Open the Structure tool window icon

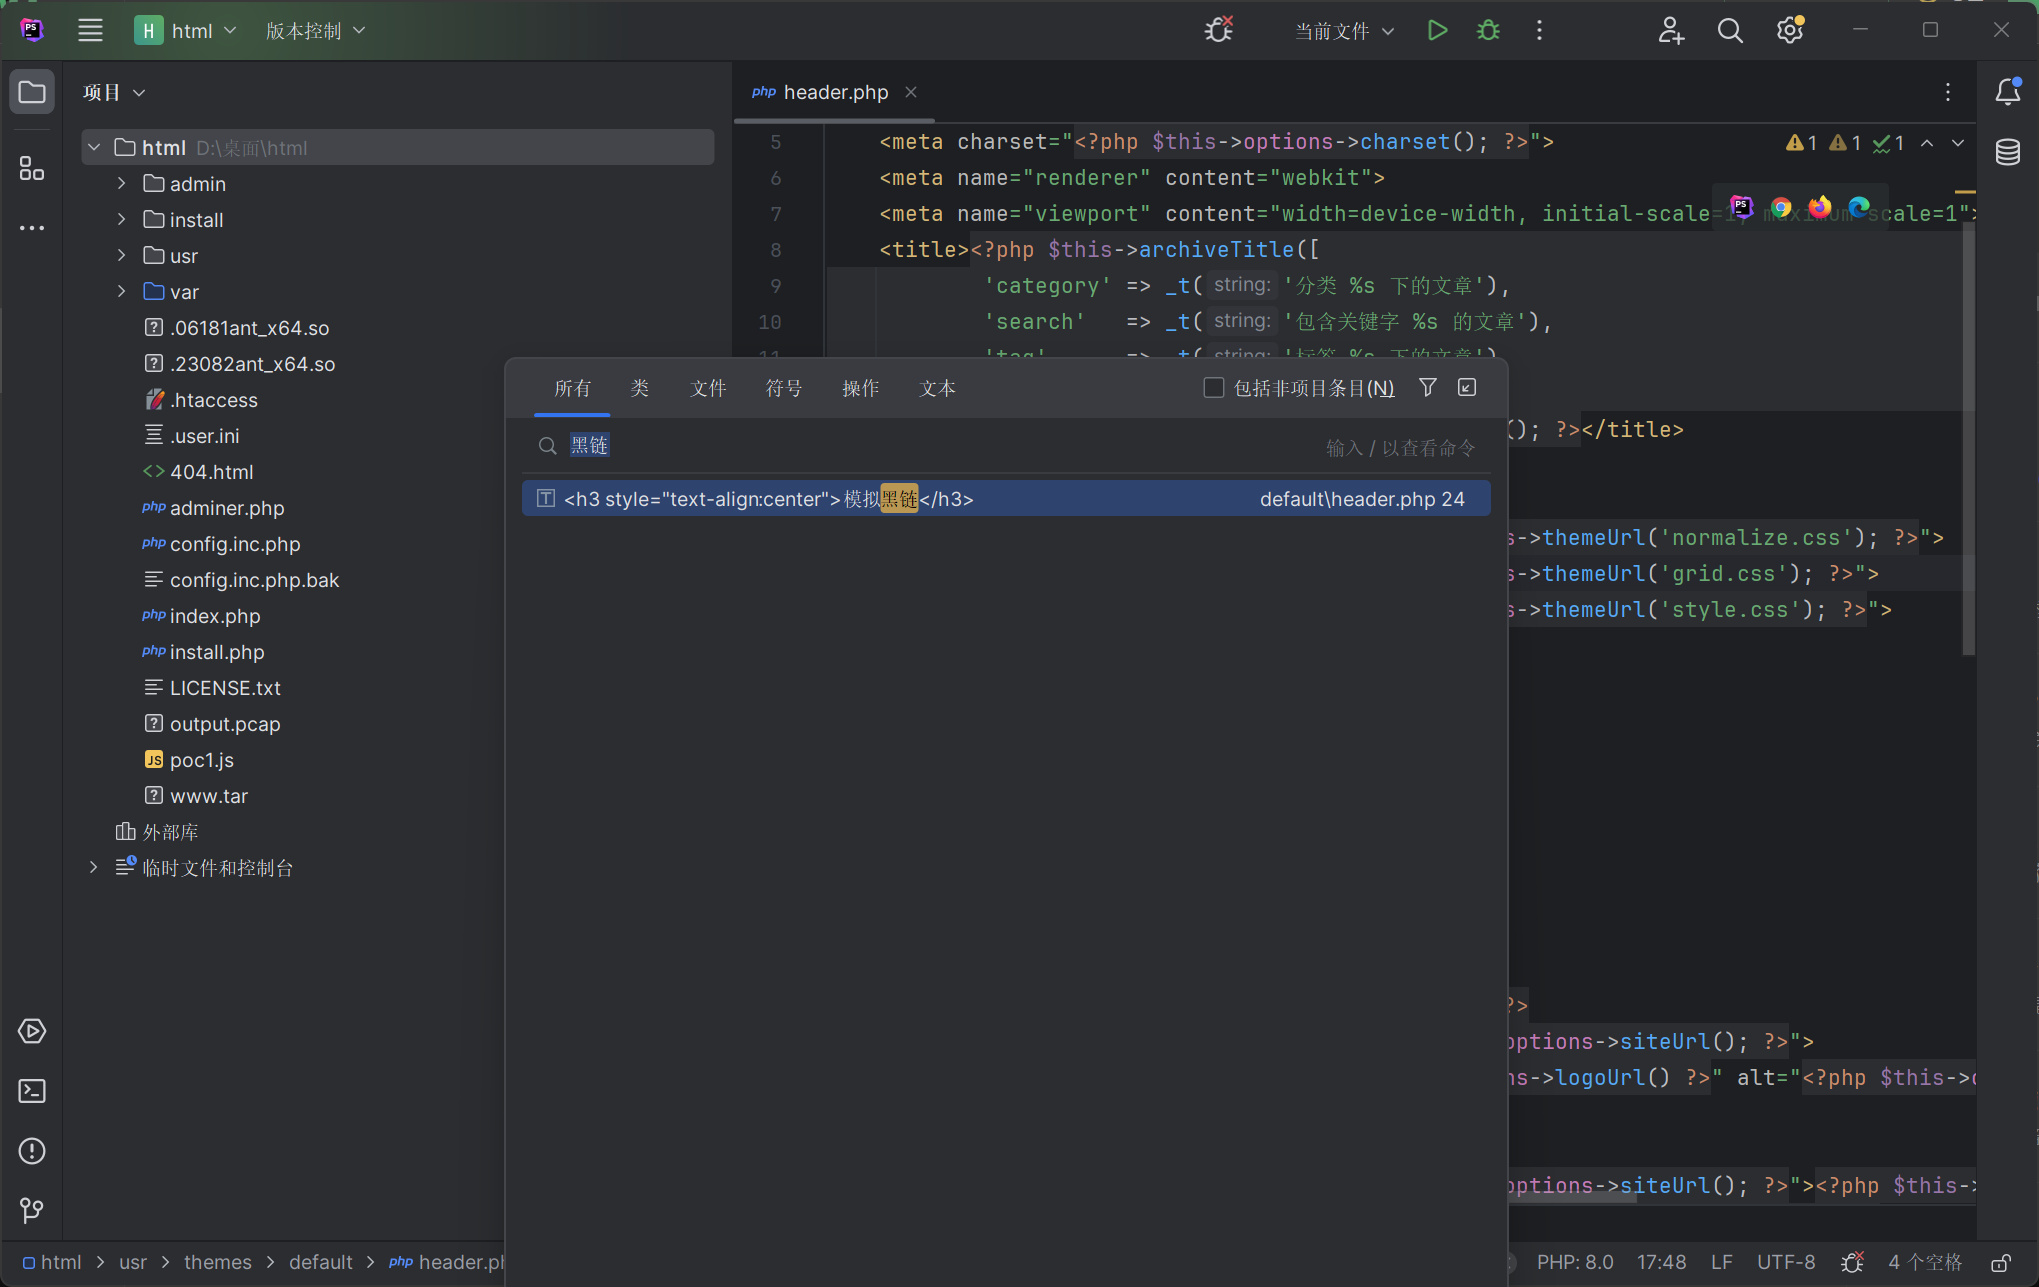(32, 168)
